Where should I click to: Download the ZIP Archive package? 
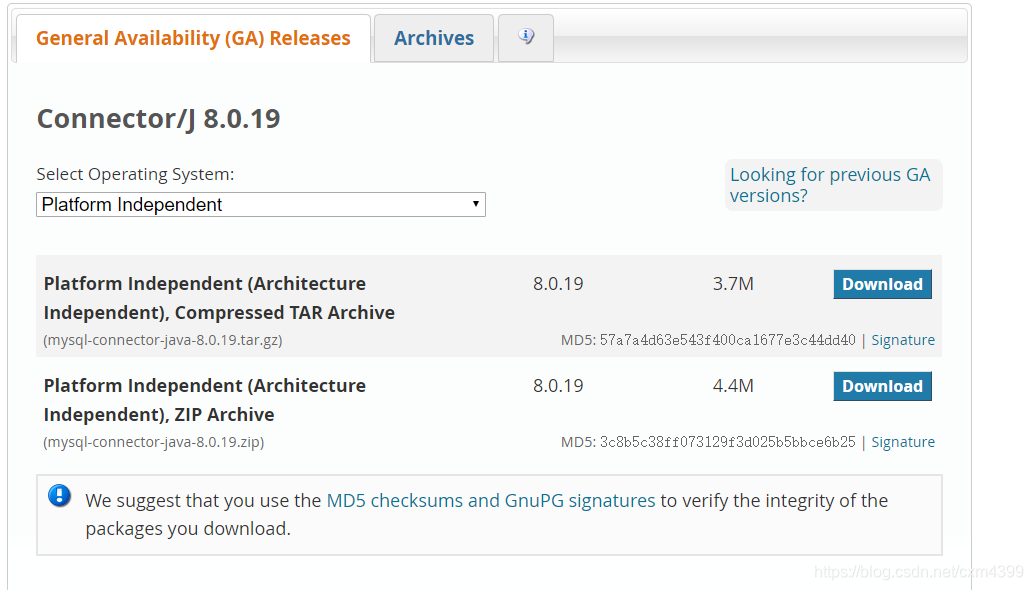click(882, 387)
